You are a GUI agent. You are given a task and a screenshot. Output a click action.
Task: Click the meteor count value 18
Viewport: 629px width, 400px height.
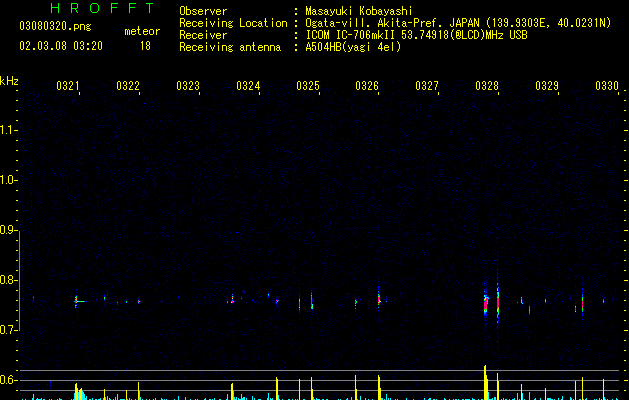(145, 46)
